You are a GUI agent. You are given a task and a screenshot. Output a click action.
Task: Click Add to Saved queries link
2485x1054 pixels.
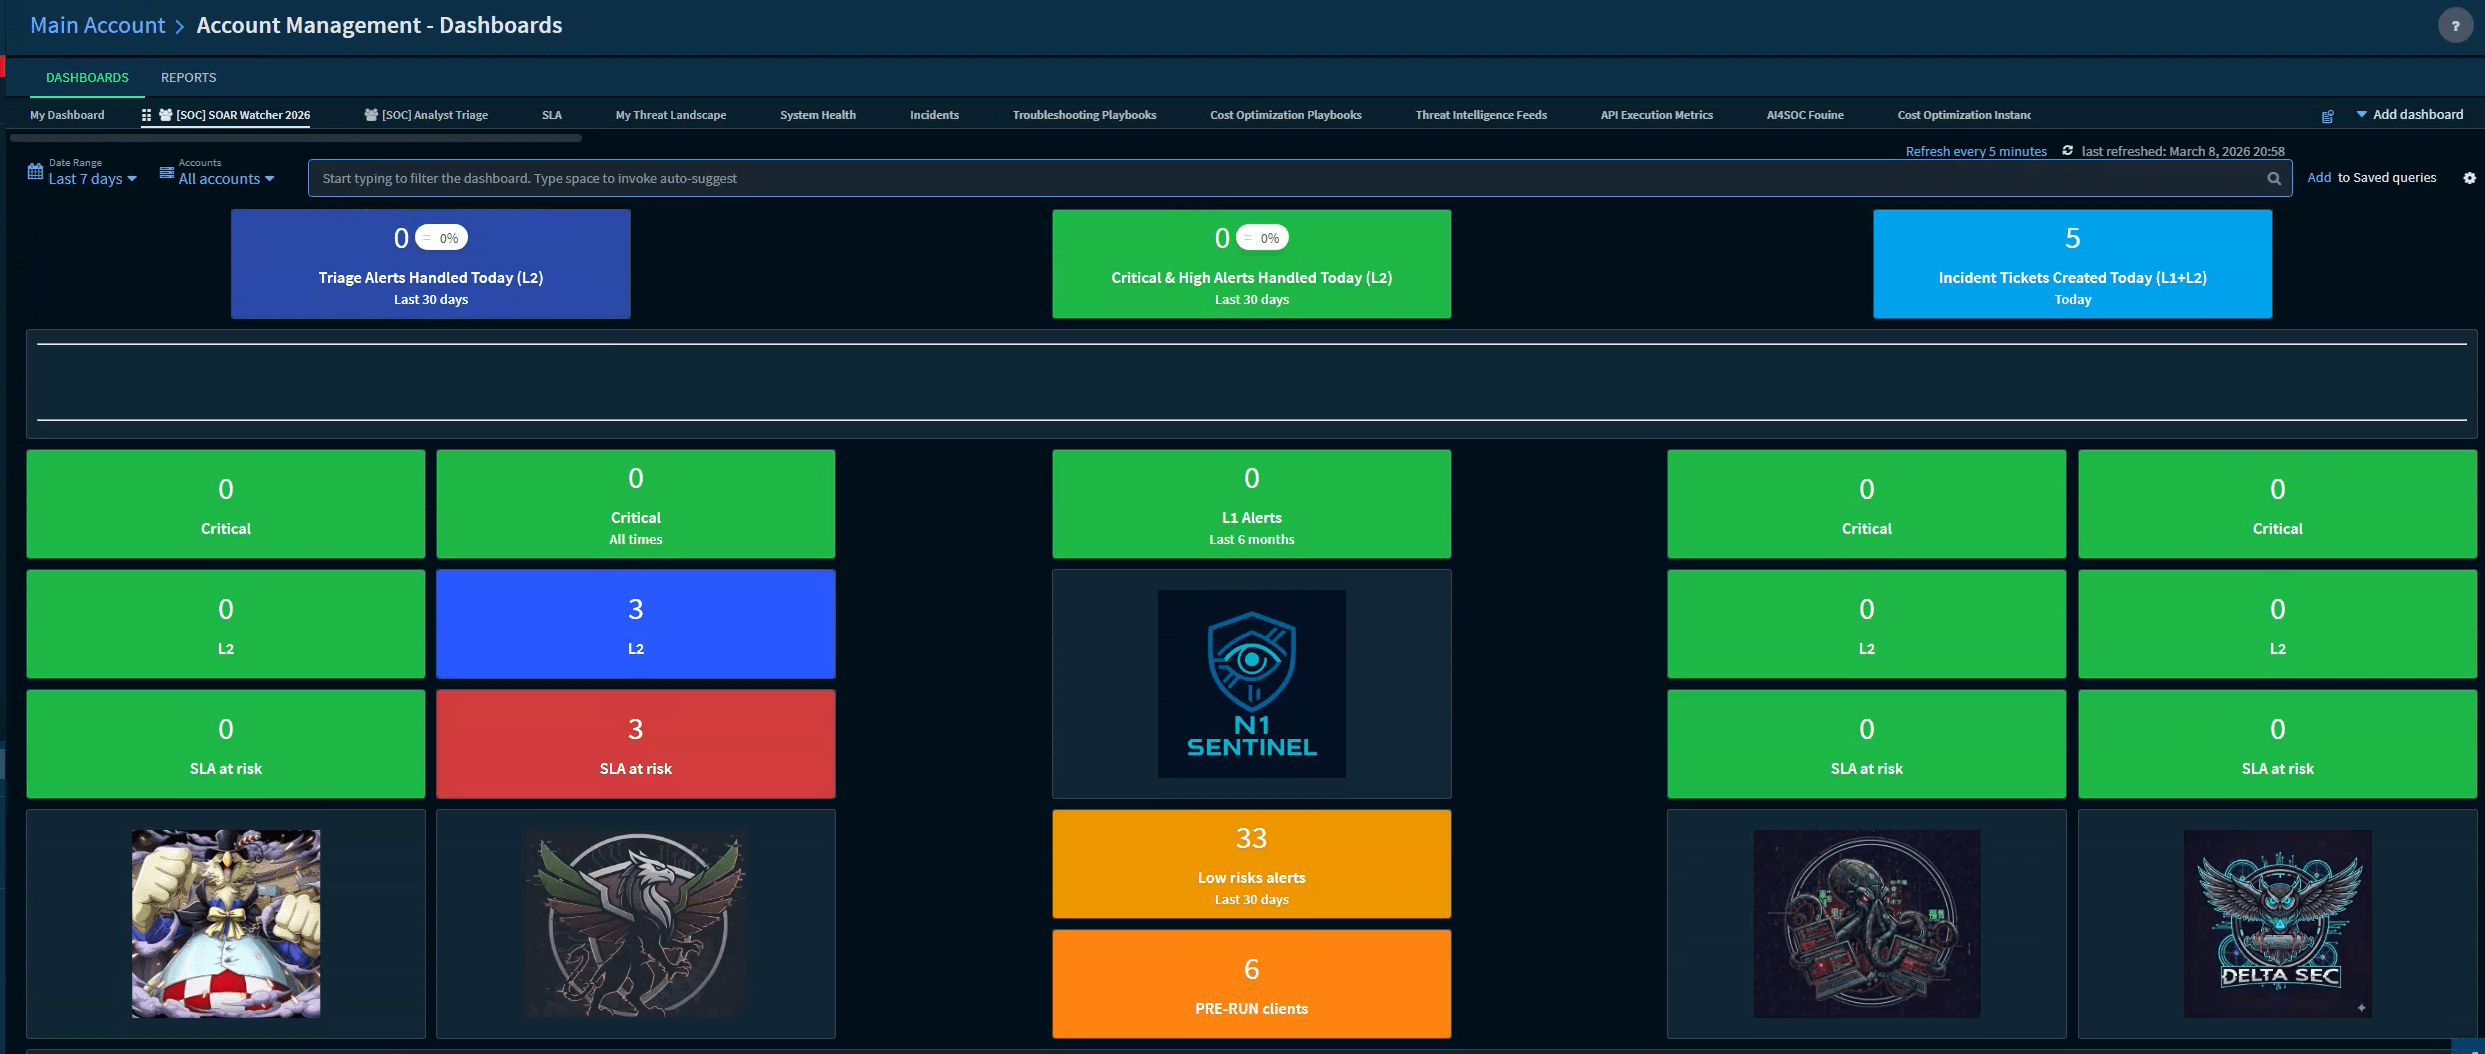pos(2319,178)
